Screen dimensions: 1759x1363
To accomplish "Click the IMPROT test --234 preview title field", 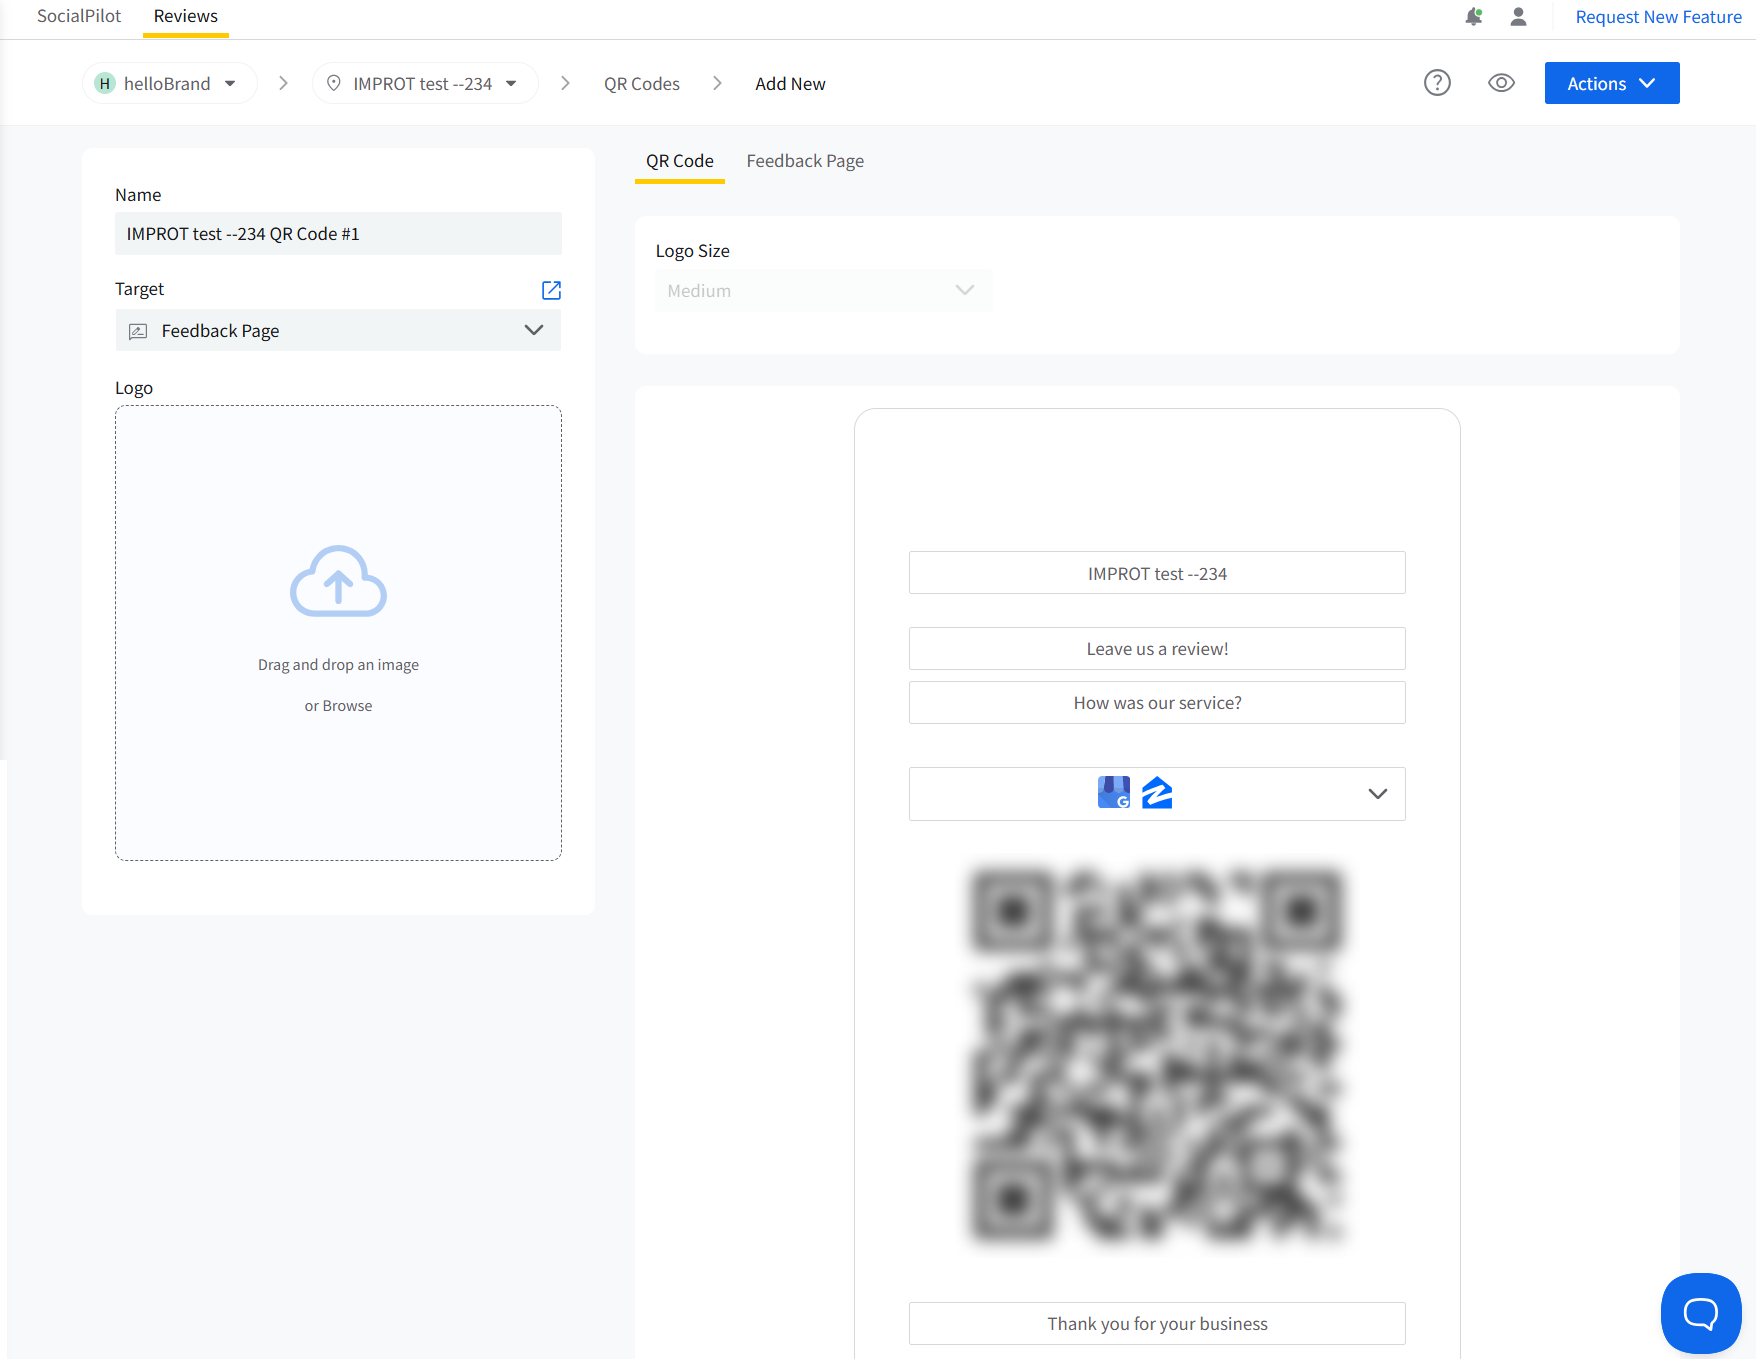I will pos(1157,573).
